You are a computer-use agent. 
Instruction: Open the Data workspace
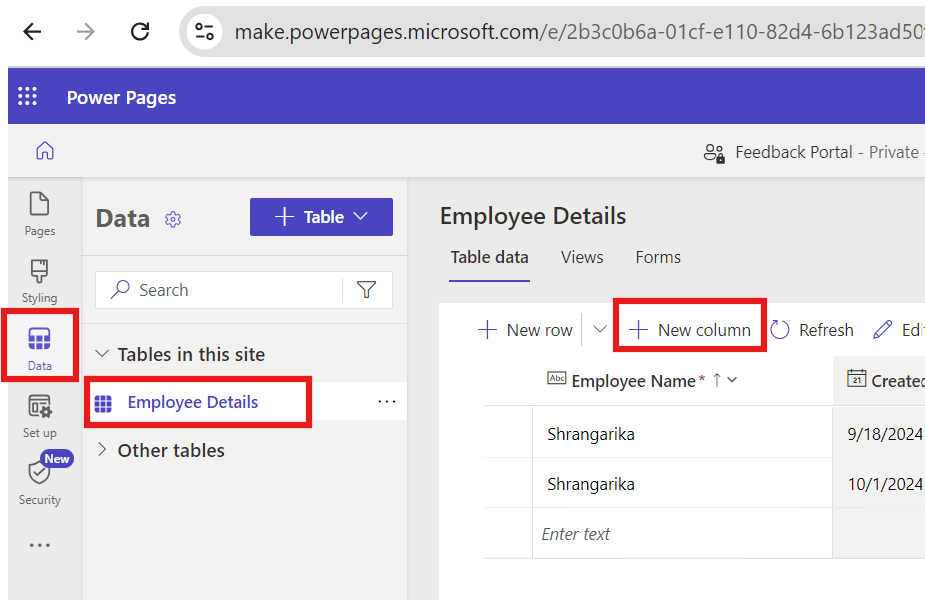[x=39, y=347]
